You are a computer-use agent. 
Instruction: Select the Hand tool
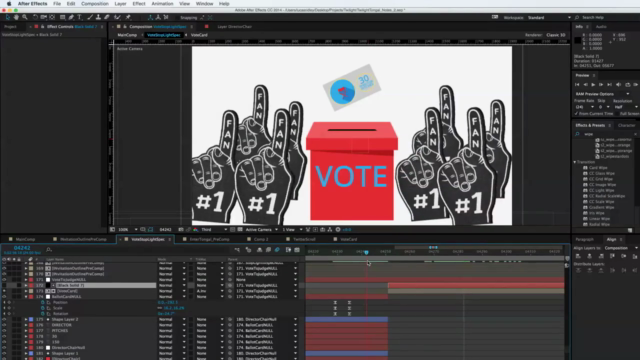coord(16,17)
